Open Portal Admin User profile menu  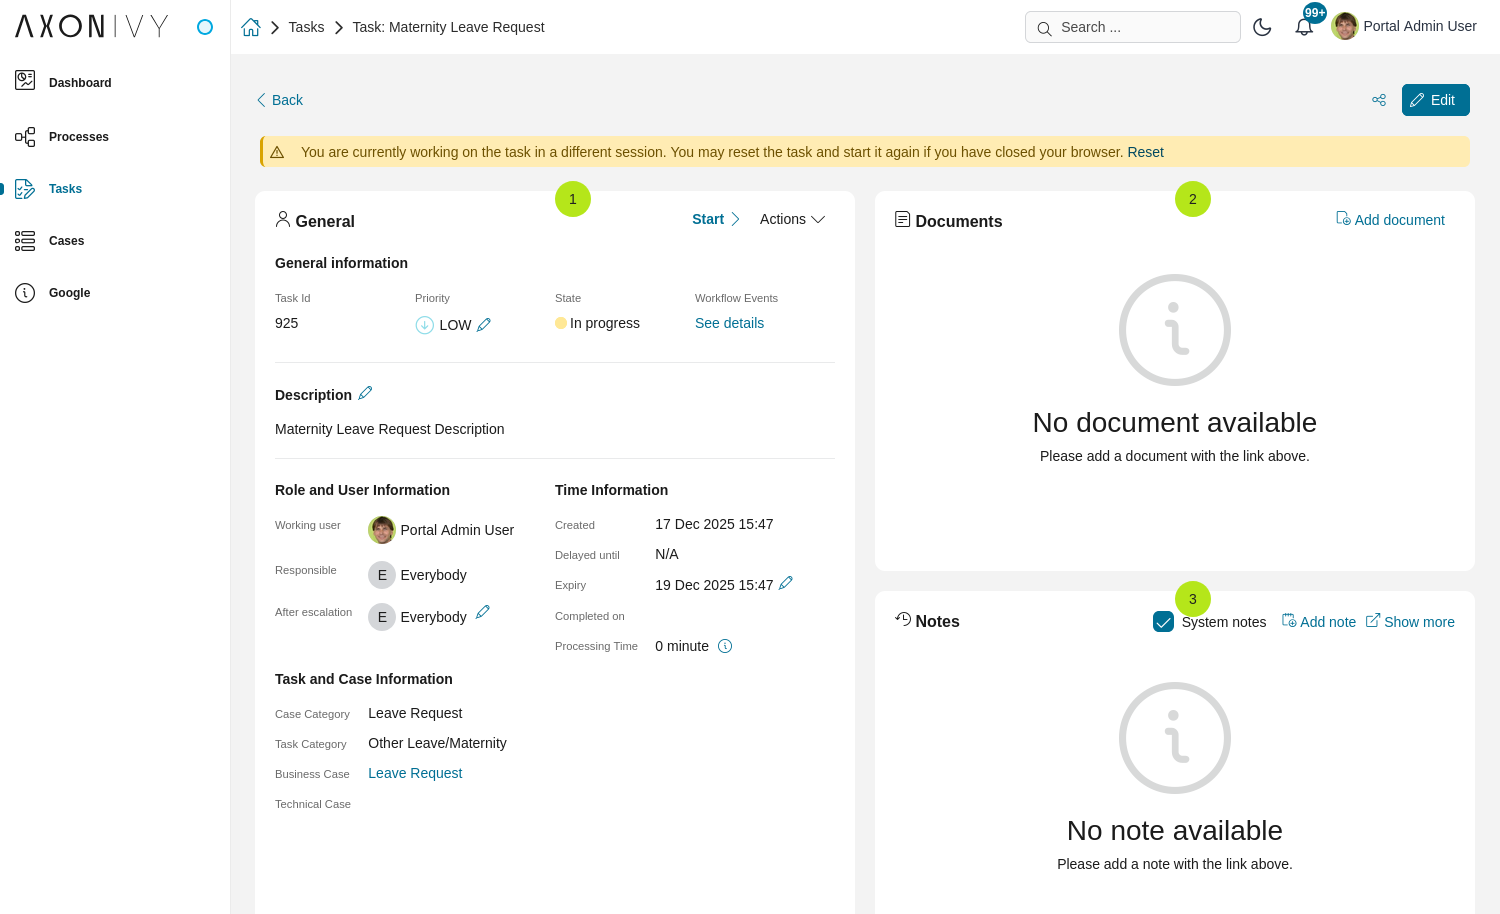[x=1404, y=27]
